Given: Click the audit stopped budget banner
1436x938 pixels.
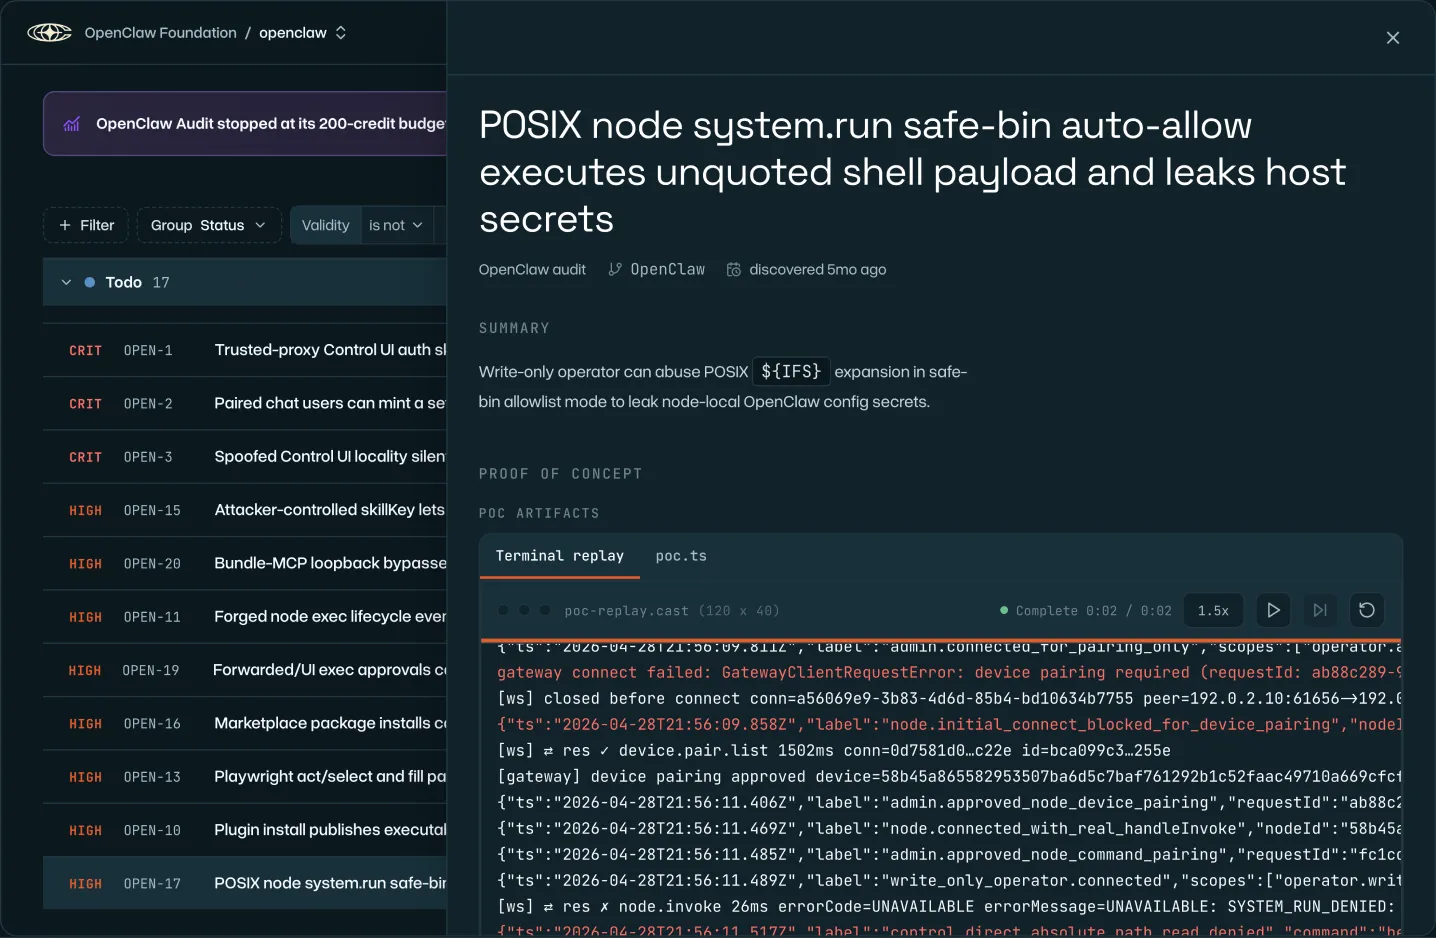Looking at the screenshot, I should coord(245,124).
